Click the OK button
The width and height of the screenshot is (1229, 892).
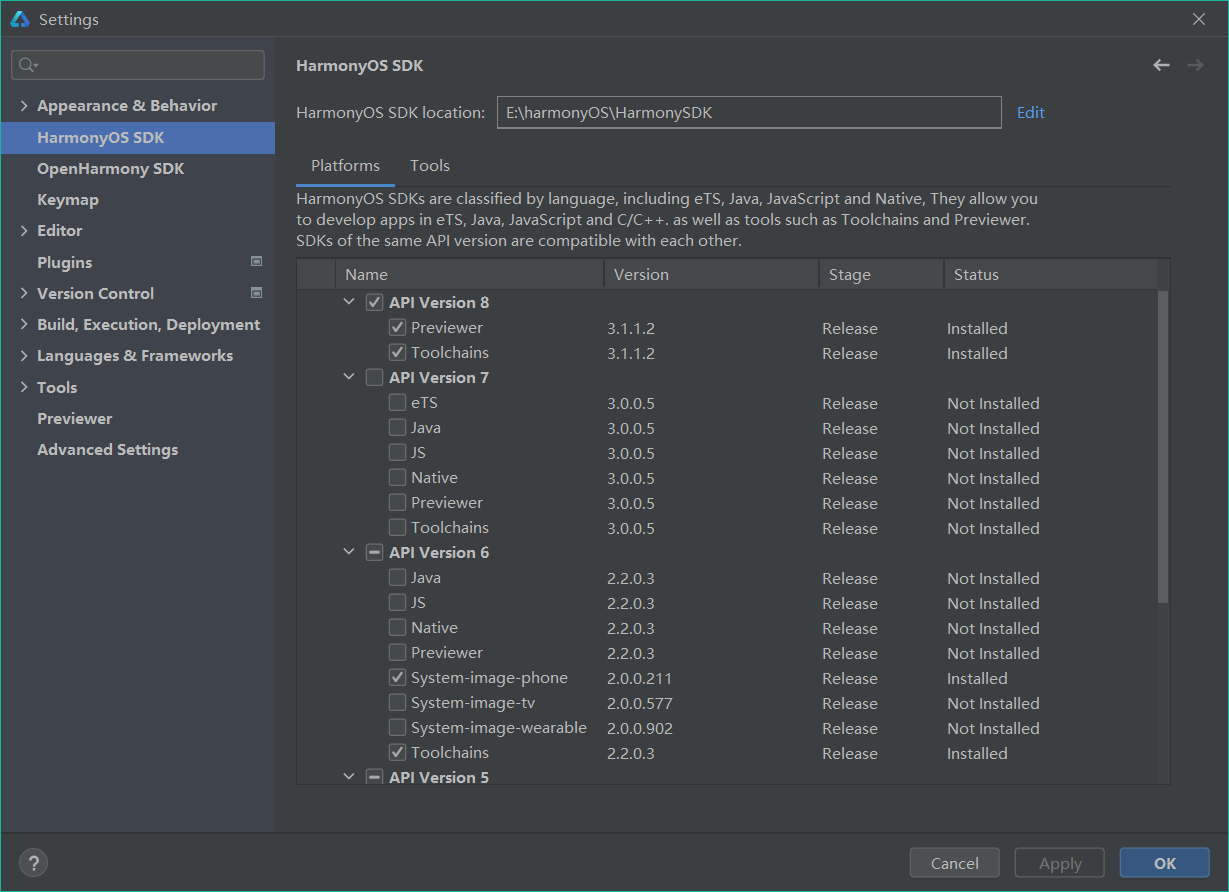click(x=1165, y=863)
